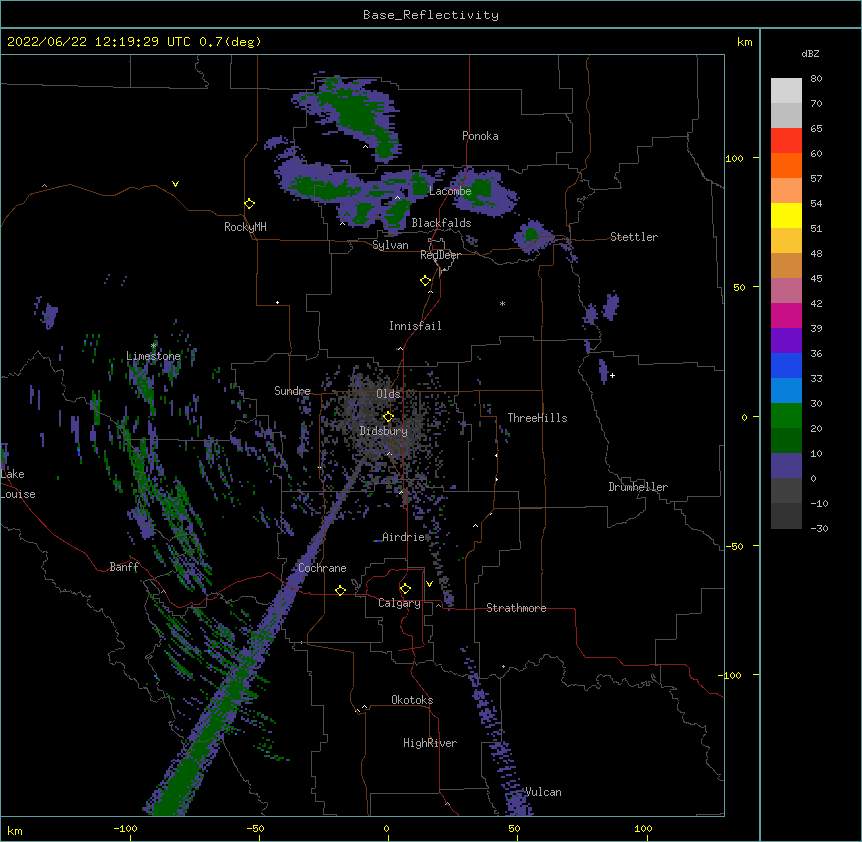Click the 42 dBZ magenta swatch
862x842 pixels.
(786, 315)
